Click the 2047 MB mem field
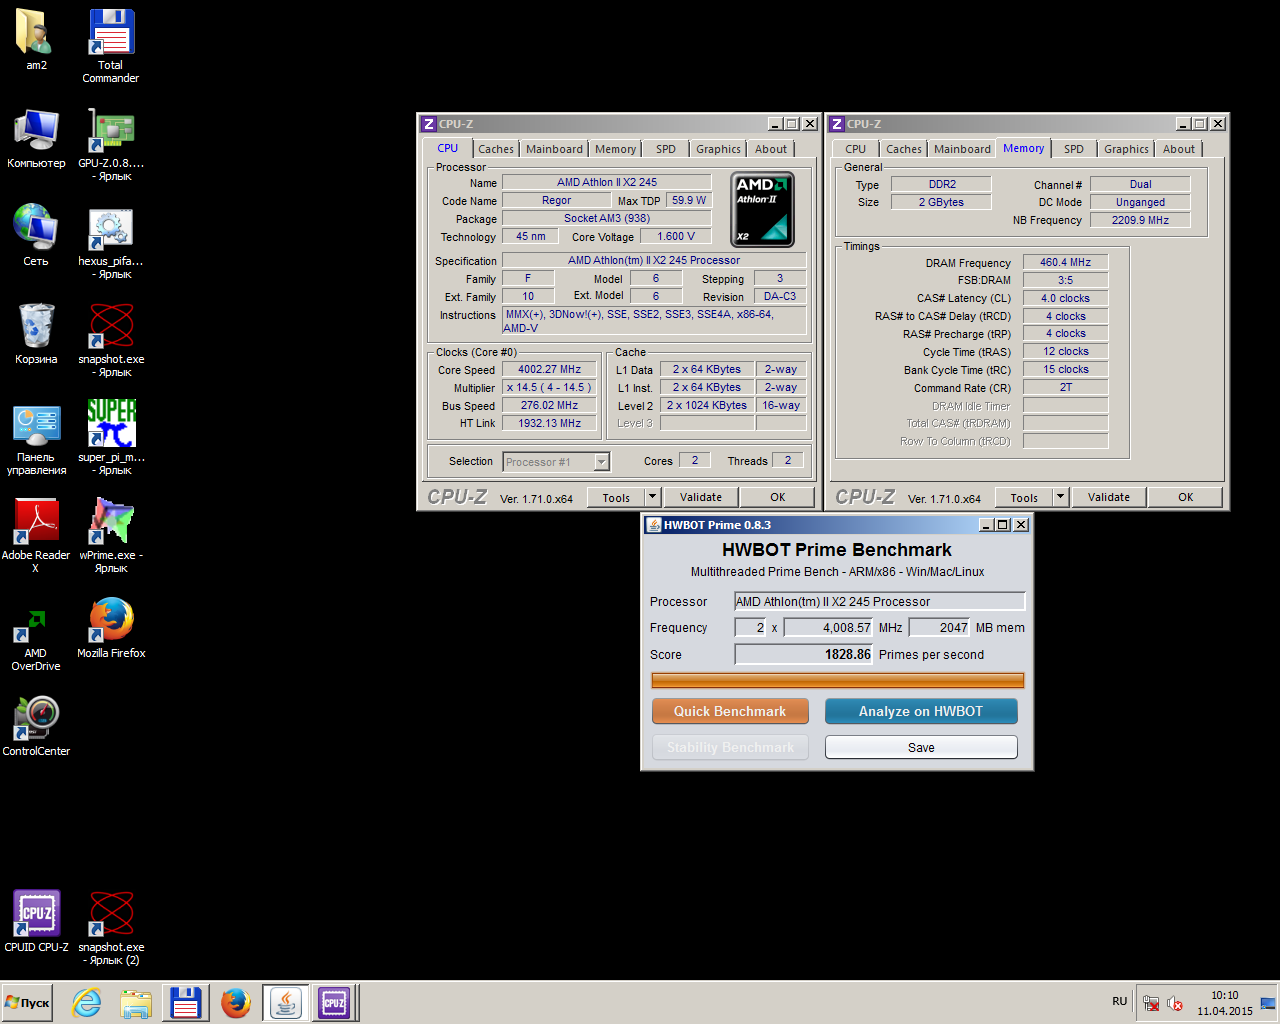 coord(940,628)
